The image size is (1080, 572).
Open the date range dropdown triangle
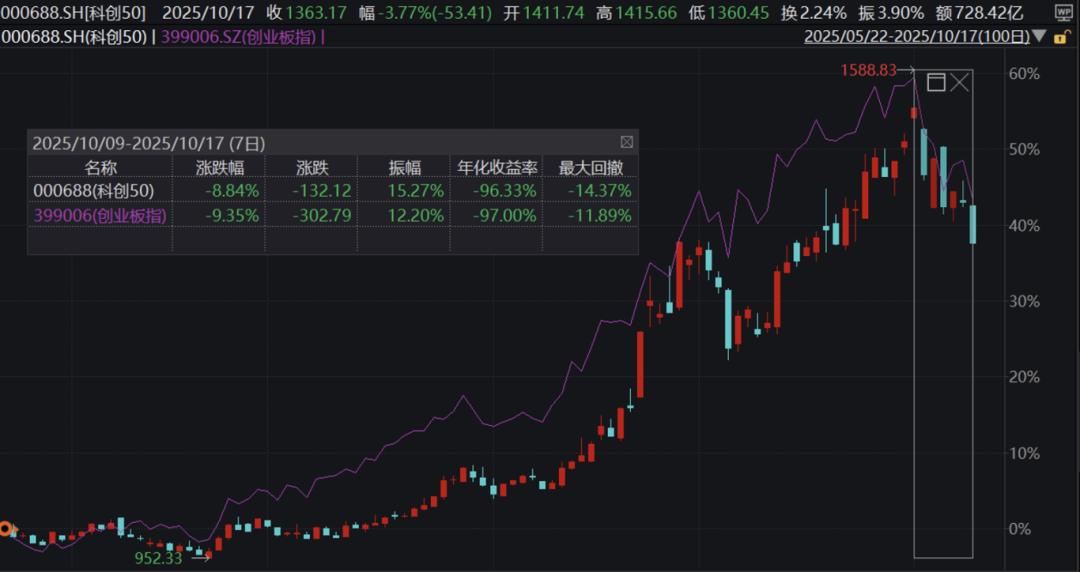(1041, 37)
